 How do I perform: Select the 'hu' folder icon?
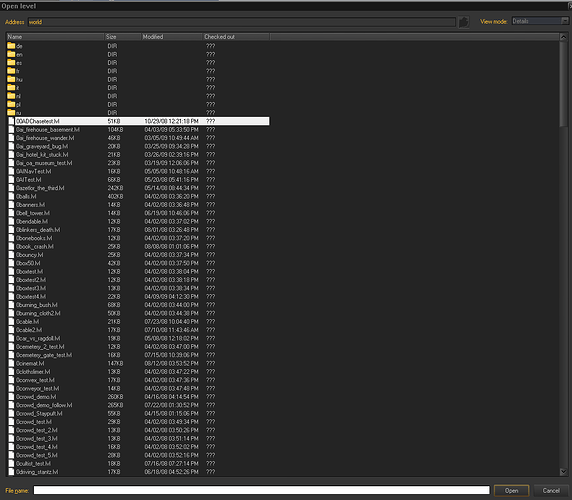click(11, 79)
